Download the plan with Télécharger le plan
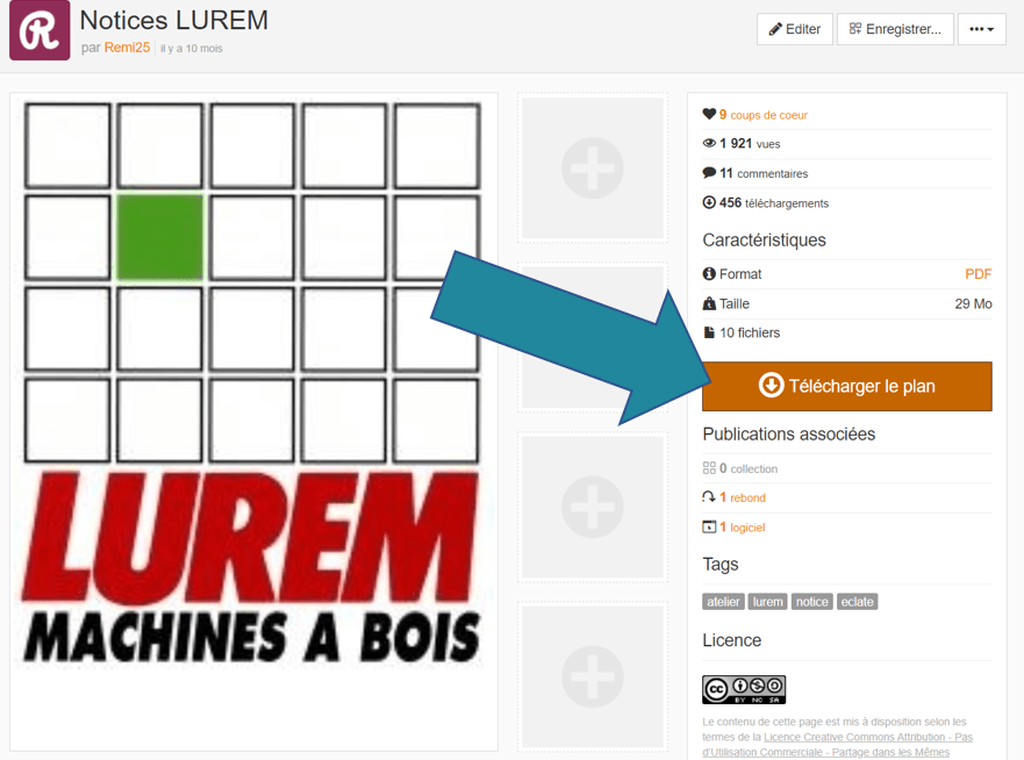 [x=847, y=387]
